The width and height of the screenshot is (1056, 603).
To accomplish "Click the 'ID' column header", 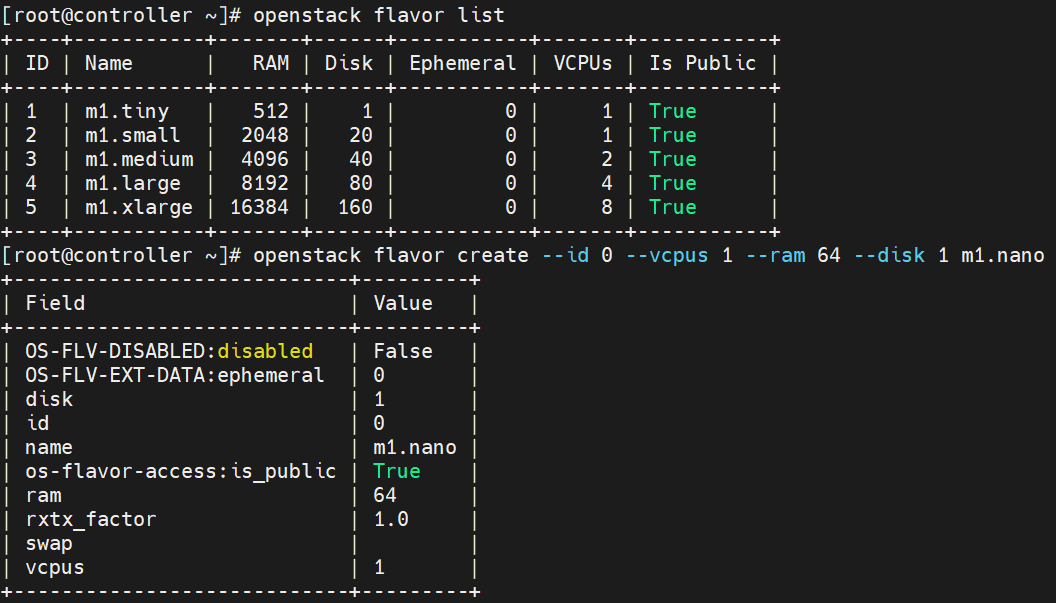I will click(x=37, y=63).
